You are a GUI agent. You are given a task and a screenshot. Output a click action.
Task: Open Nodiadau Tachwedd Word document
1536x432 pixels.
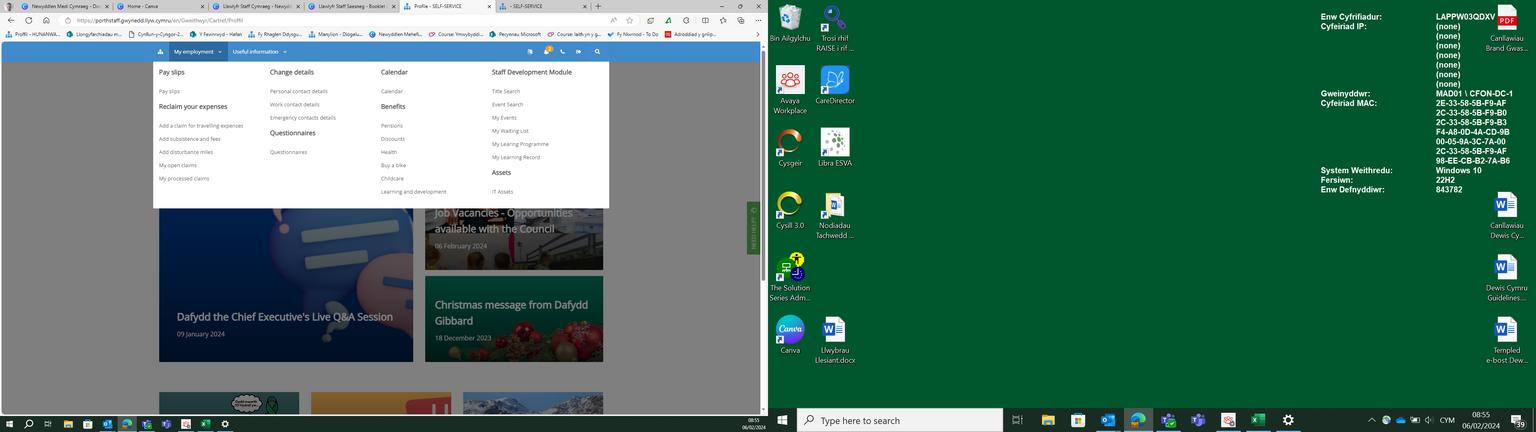point(835,216)
